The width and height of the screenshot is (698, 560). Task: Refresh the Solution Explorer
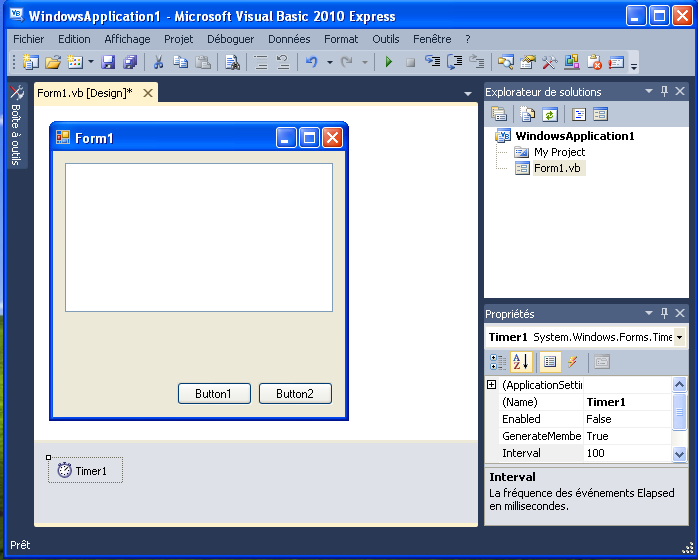pos(550,114)
